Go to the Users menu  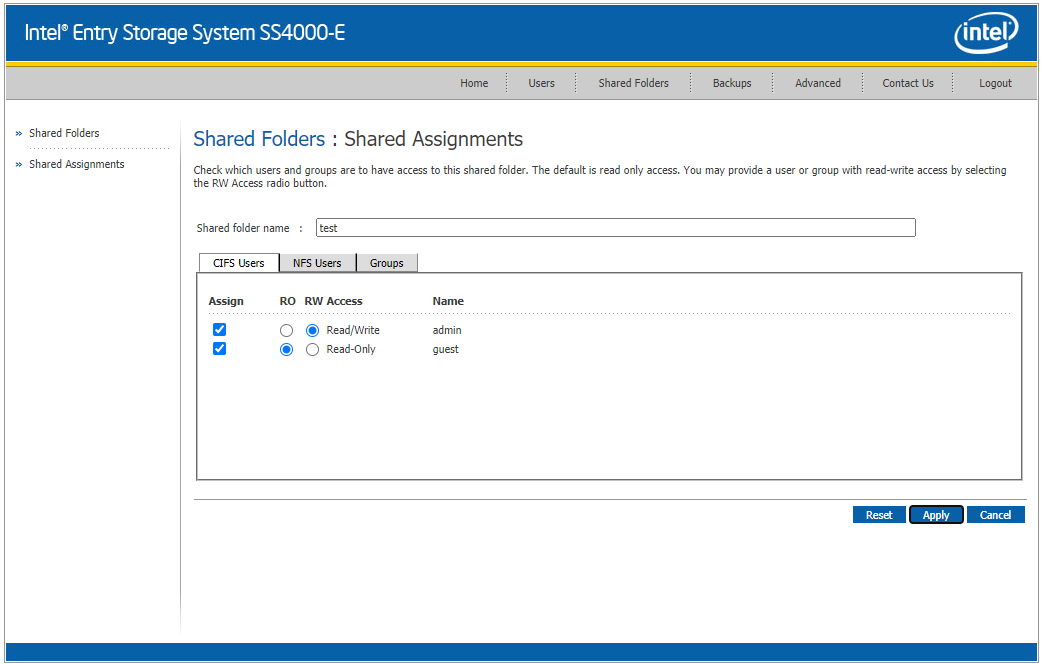click(541, 83)
